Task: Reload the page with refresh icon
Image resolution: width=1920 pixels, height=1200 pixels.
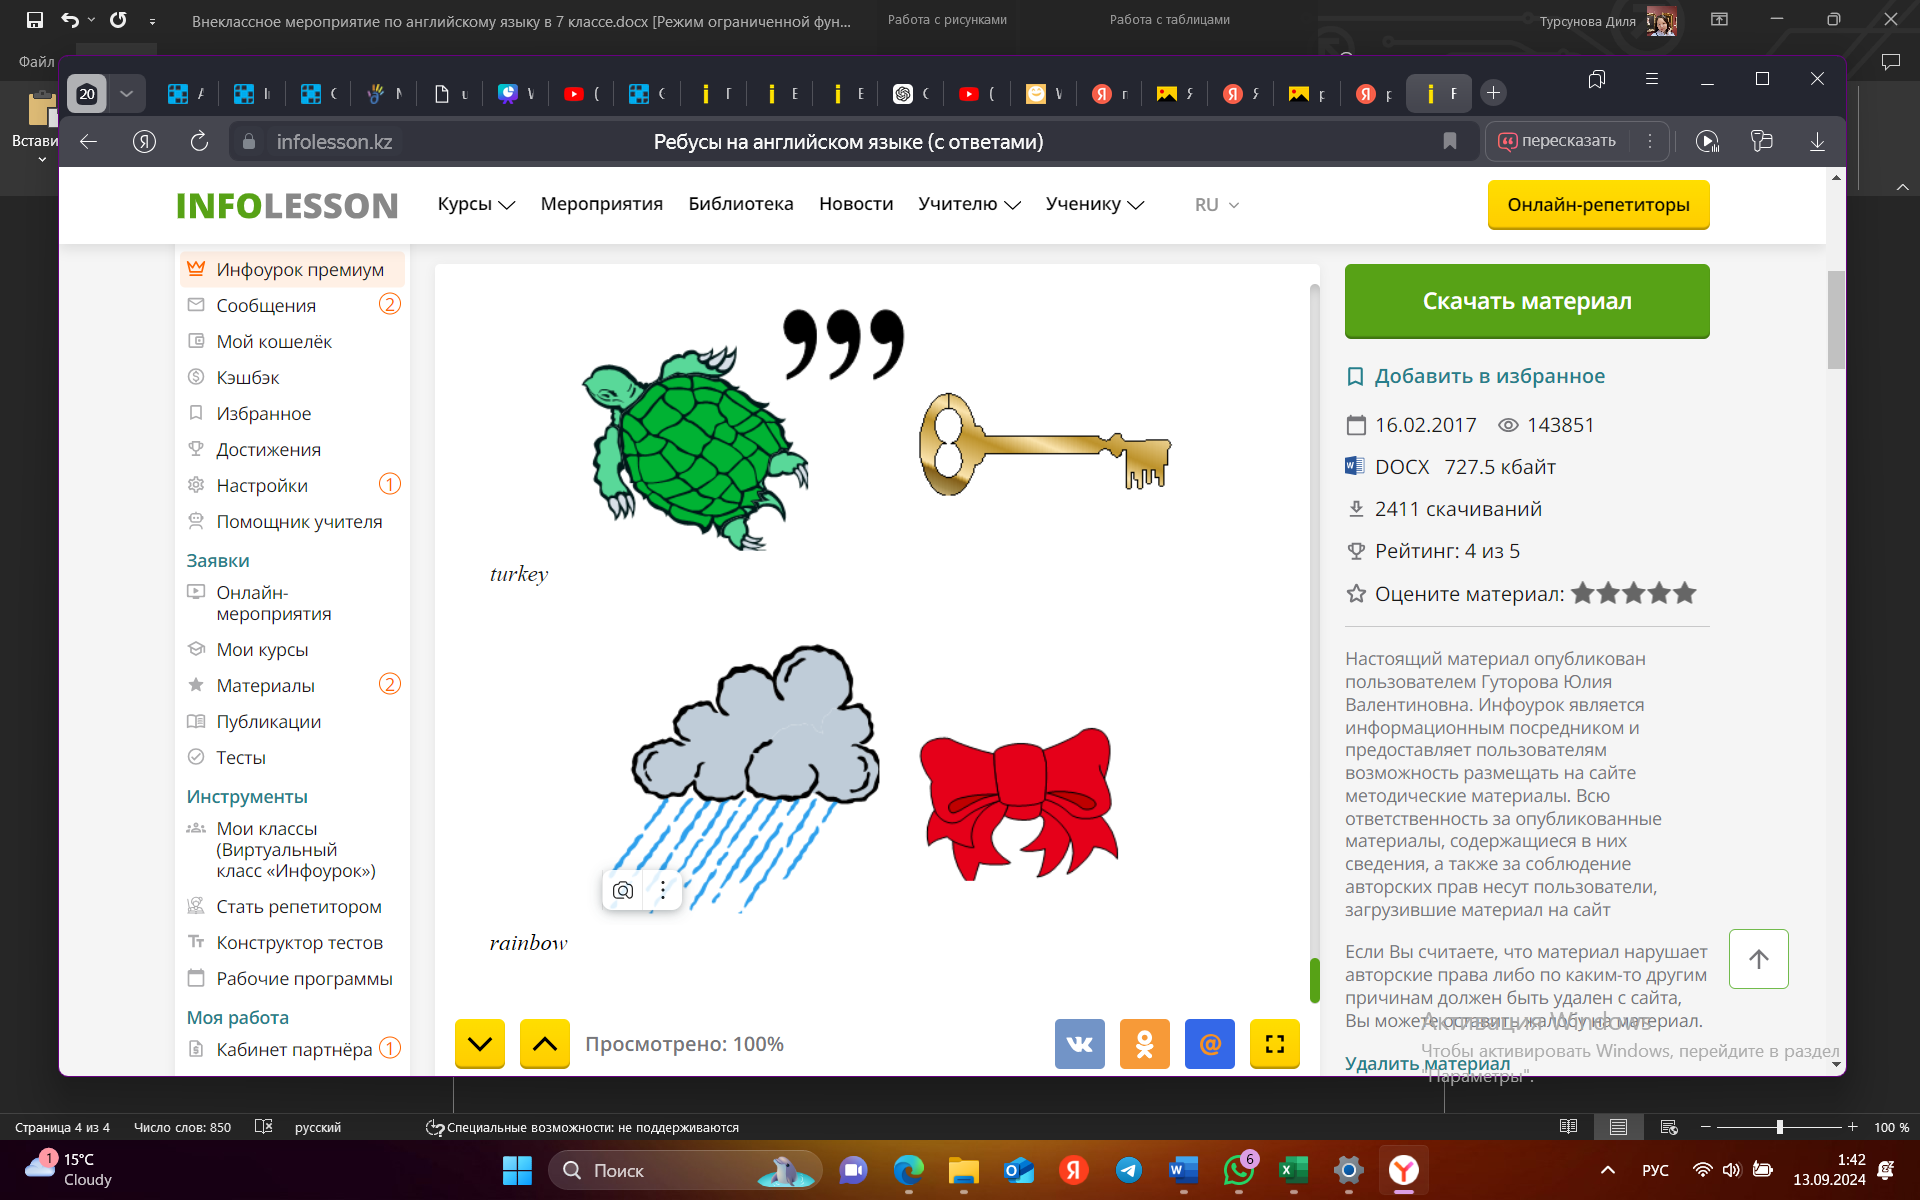Action: 199,142
